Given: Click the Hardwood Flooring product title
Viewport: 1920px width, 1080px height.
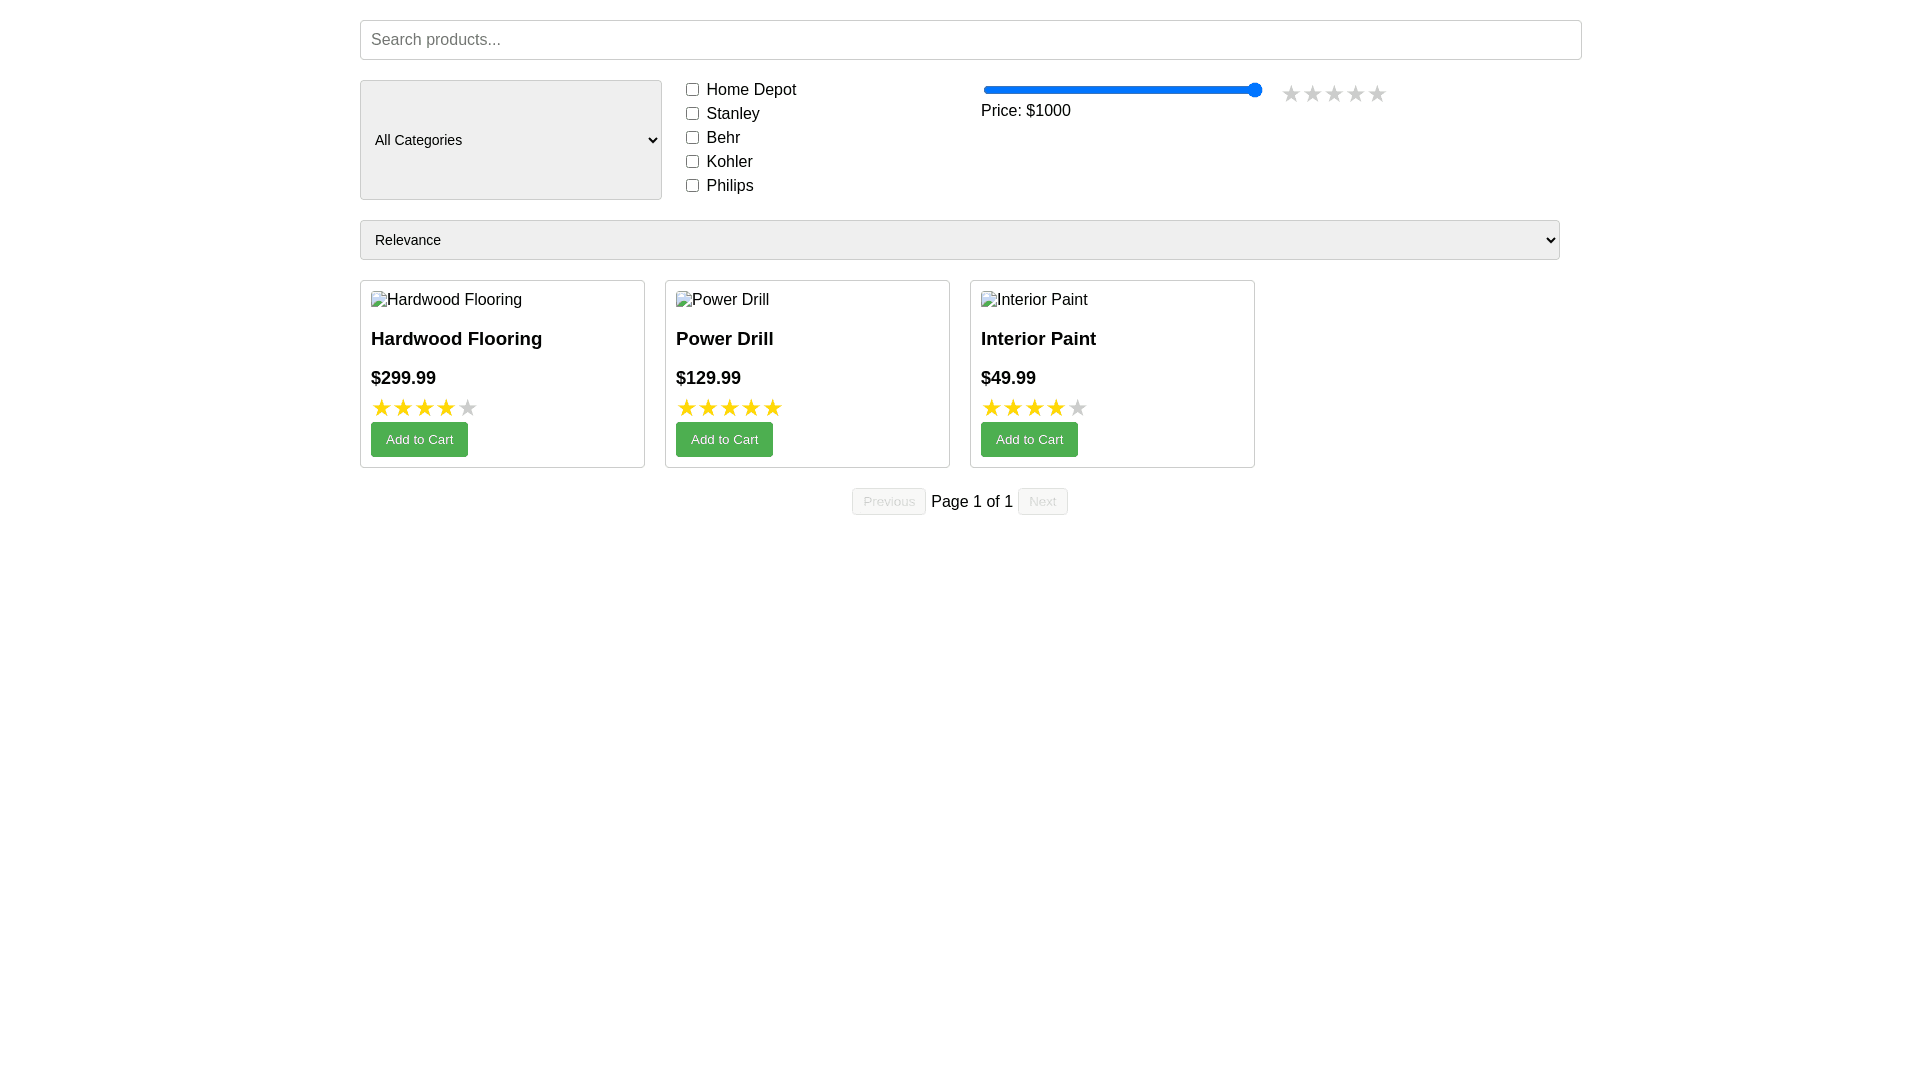Looking at the screenshot, I should tap(456, 339).
